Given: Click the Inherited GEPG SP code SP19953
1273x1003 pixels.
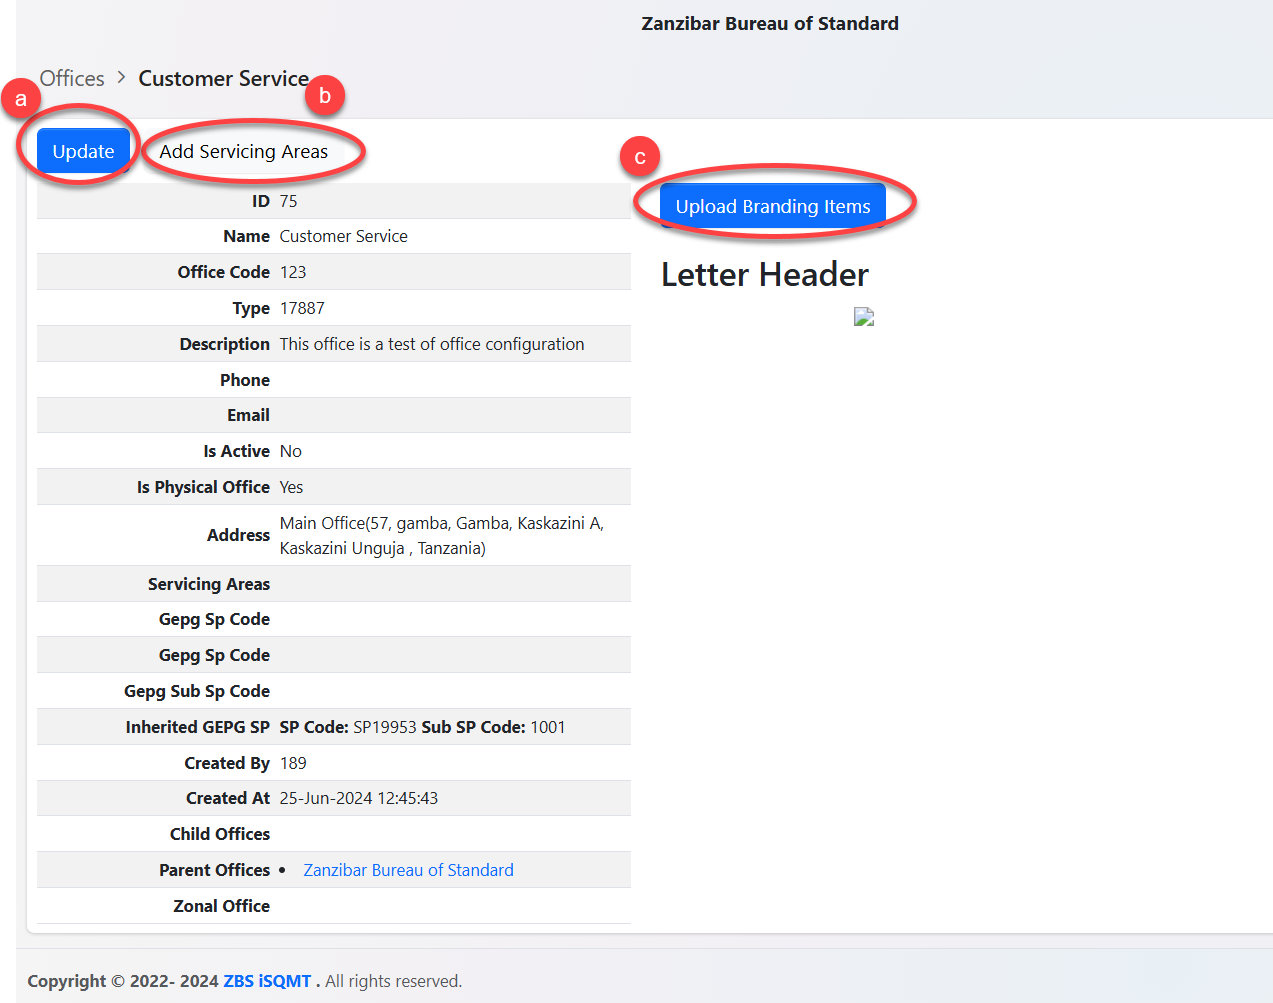Looking at the screenshot, I should pos(384,727).
